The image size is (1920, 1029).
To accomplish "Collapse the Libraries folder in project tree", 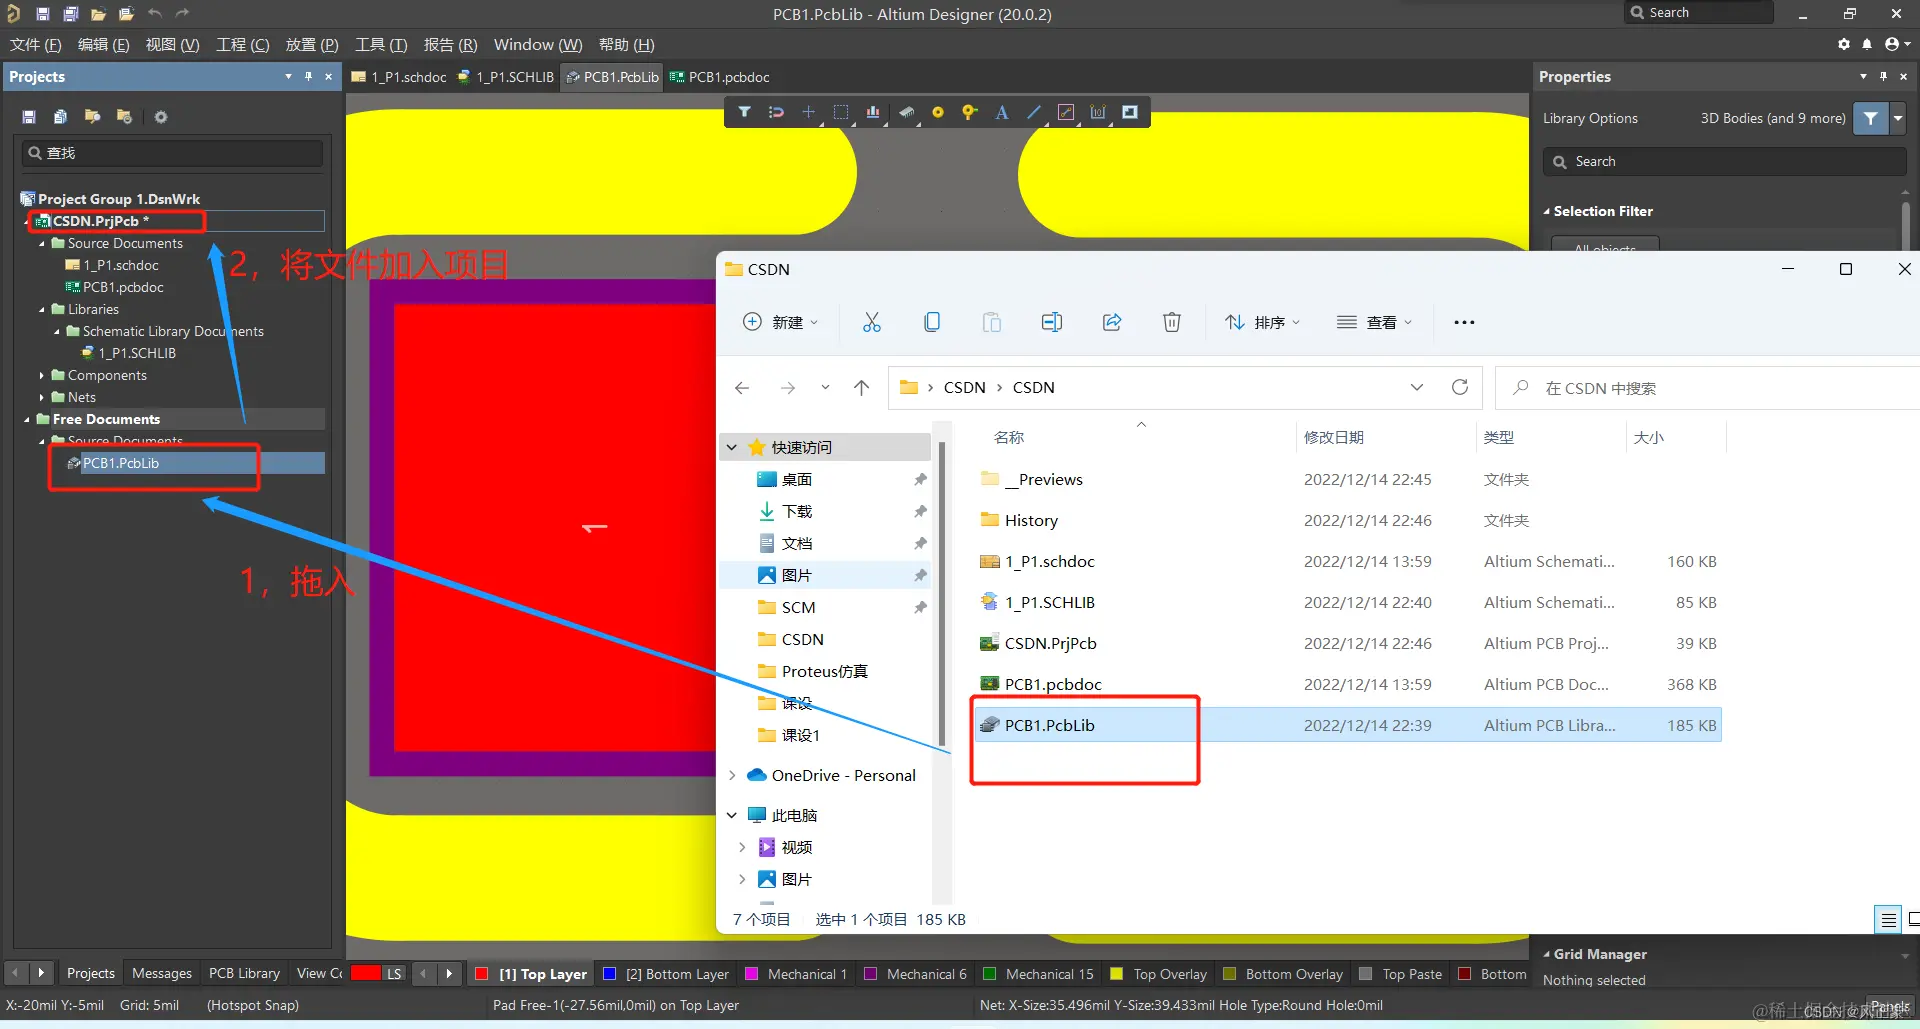I will point(42,310).
